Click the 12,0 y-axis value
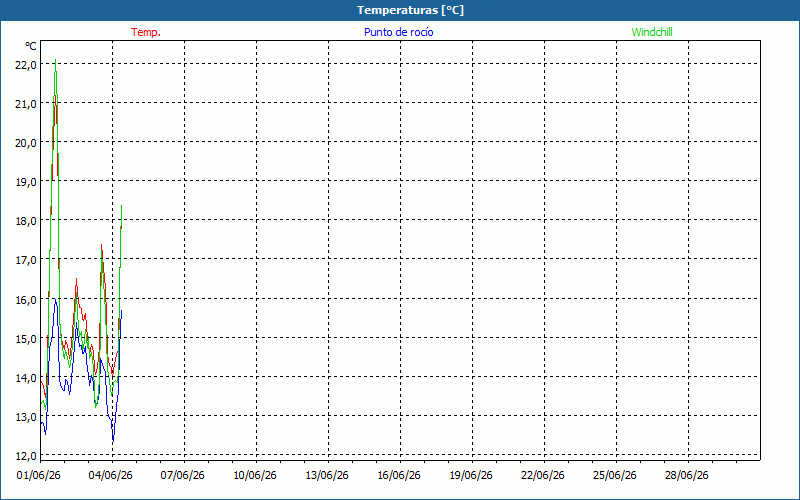The image size is (800, 500). 26,456
